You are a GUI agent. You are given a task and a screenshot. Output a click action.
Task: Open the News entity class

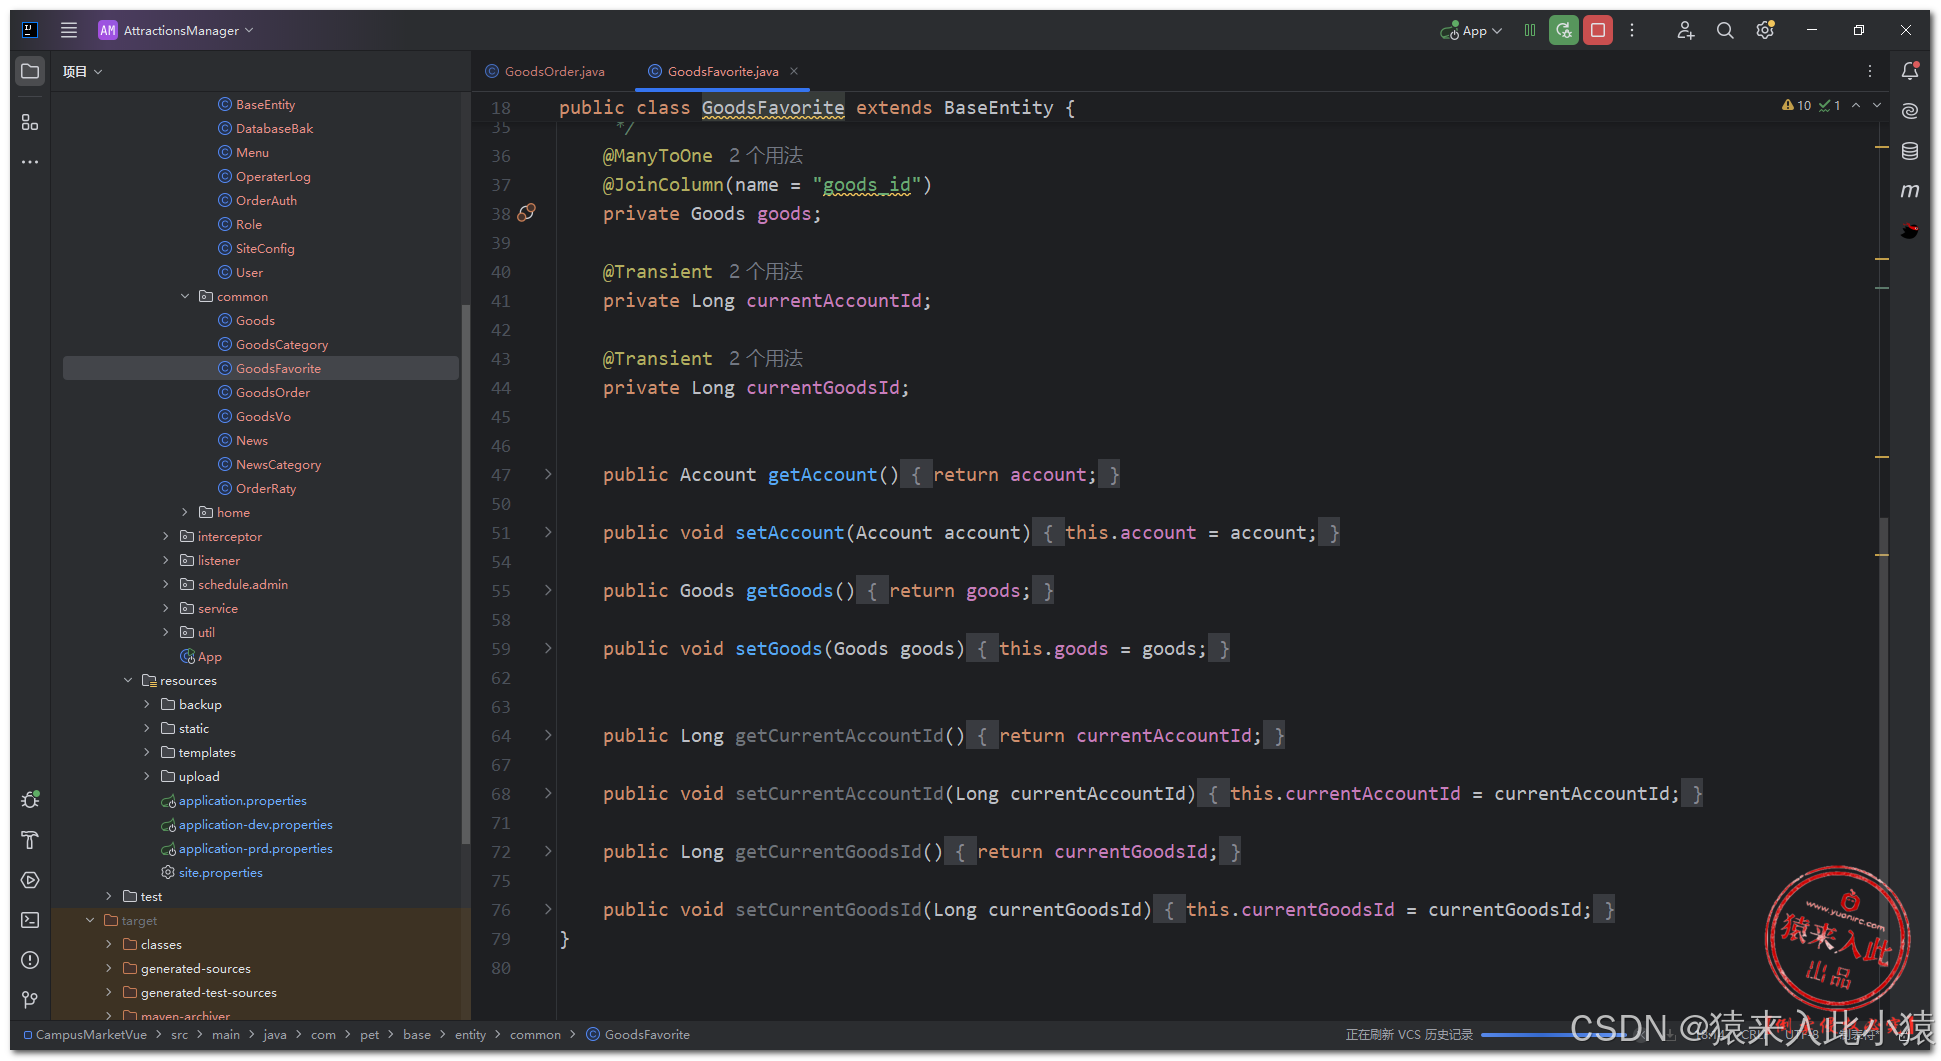click(x=252, y=440)
